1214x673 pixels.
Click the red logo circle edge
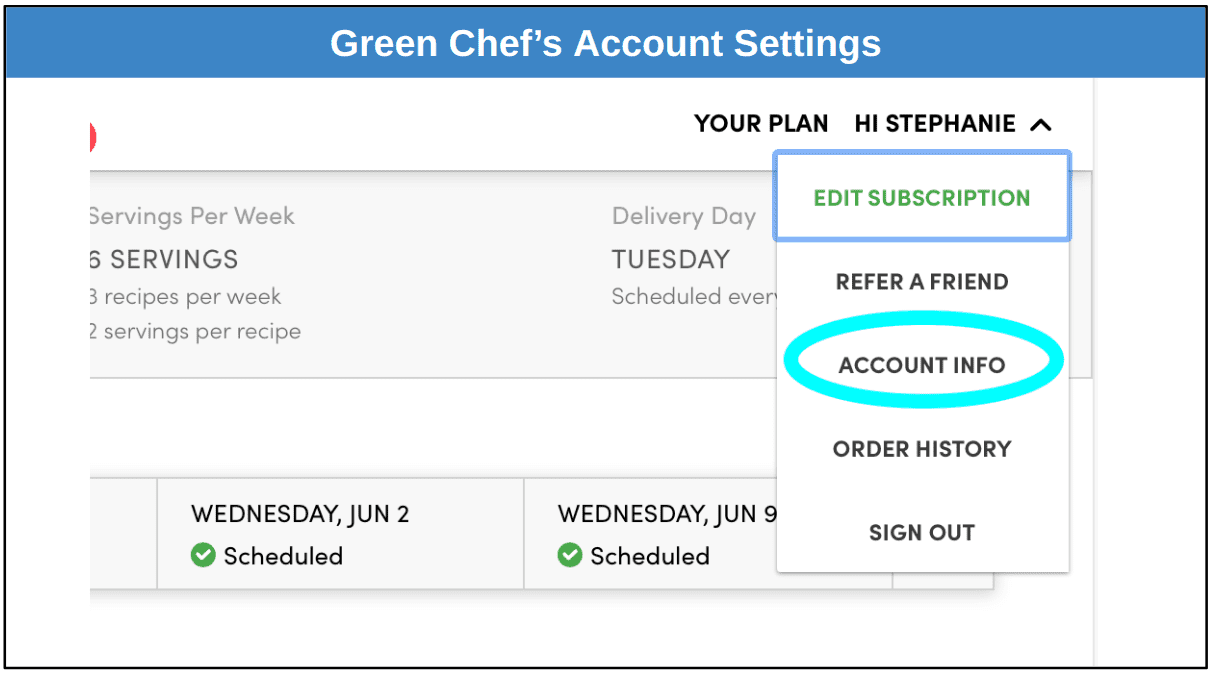92,137
